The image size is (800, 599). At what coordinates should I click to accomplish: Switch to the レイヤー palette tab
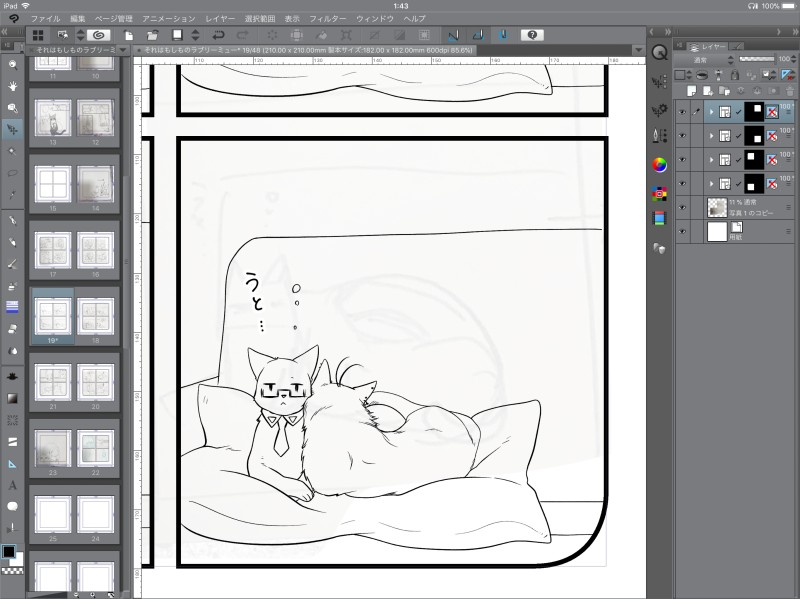pos(707,46)
